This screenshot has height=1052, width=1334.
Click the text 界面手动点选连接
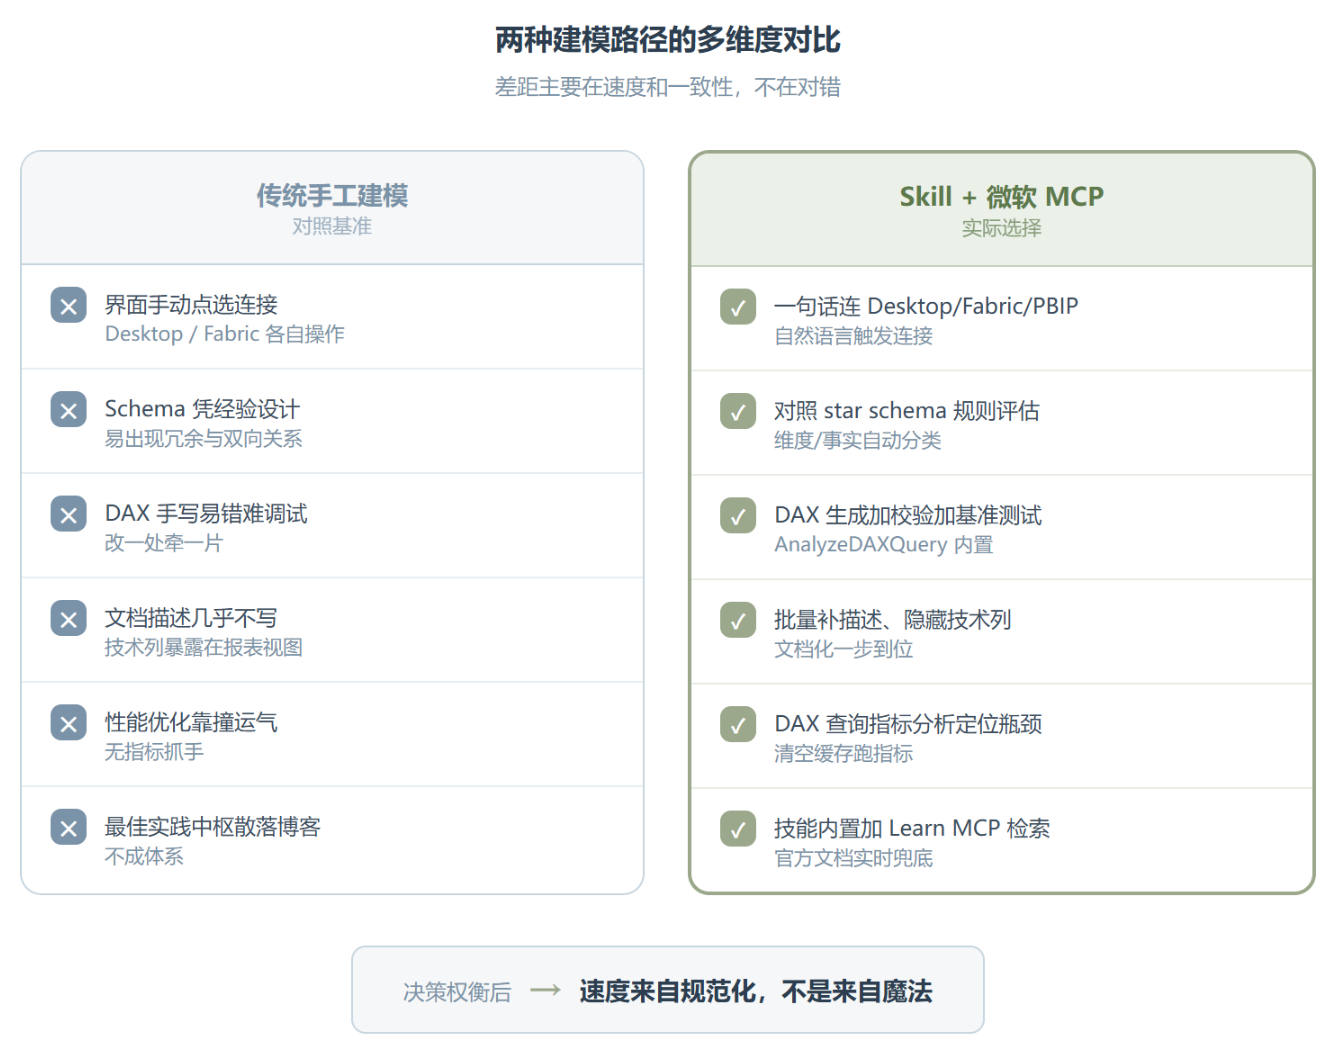pos(191,305)
